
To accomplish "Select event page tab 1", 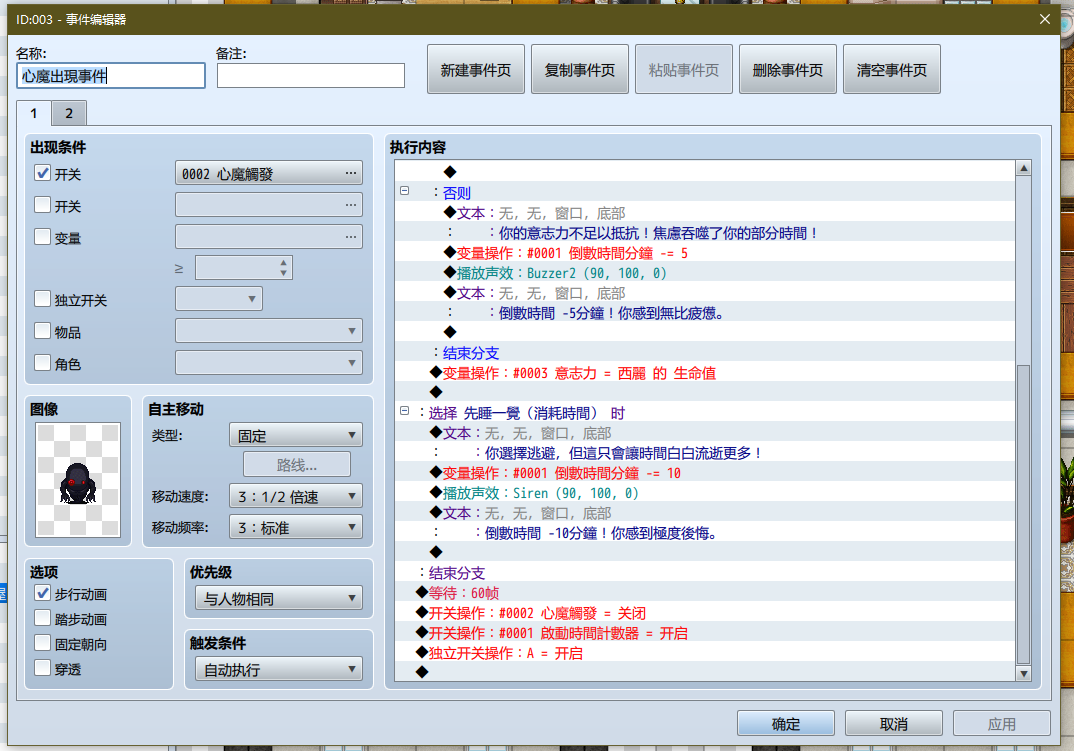I will [x=34, y=113].
